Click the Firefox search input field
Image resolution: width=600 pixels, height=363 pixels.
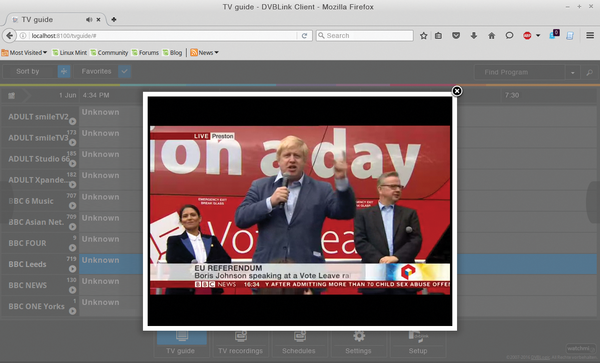[x=365, y=36]
